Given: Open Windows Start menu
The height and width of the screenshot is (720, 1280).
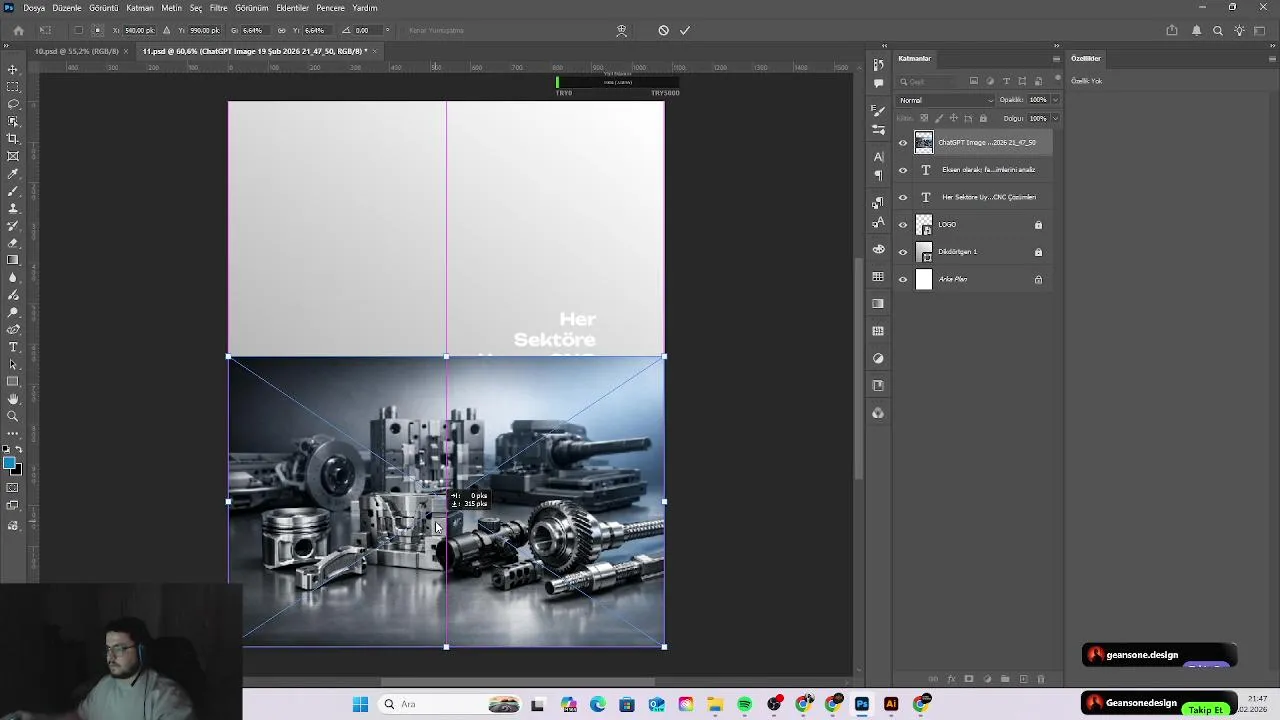Looking at the screenshot, I should click(360, 704).
